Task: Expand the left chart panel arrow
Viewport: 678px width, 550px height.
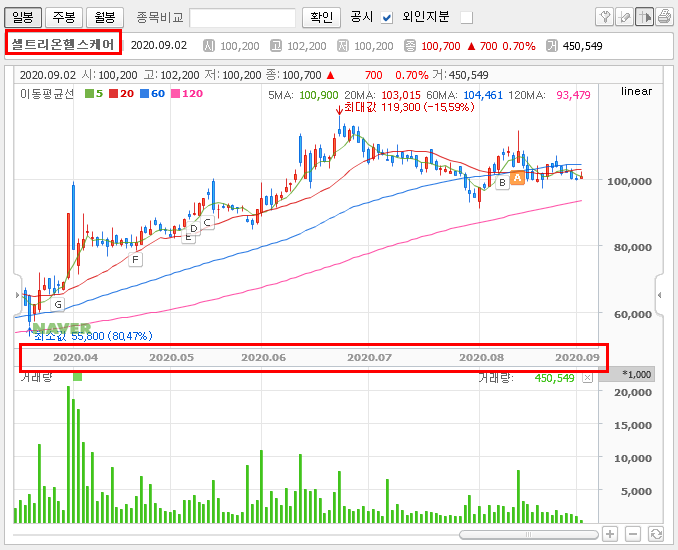Action: 17,295
